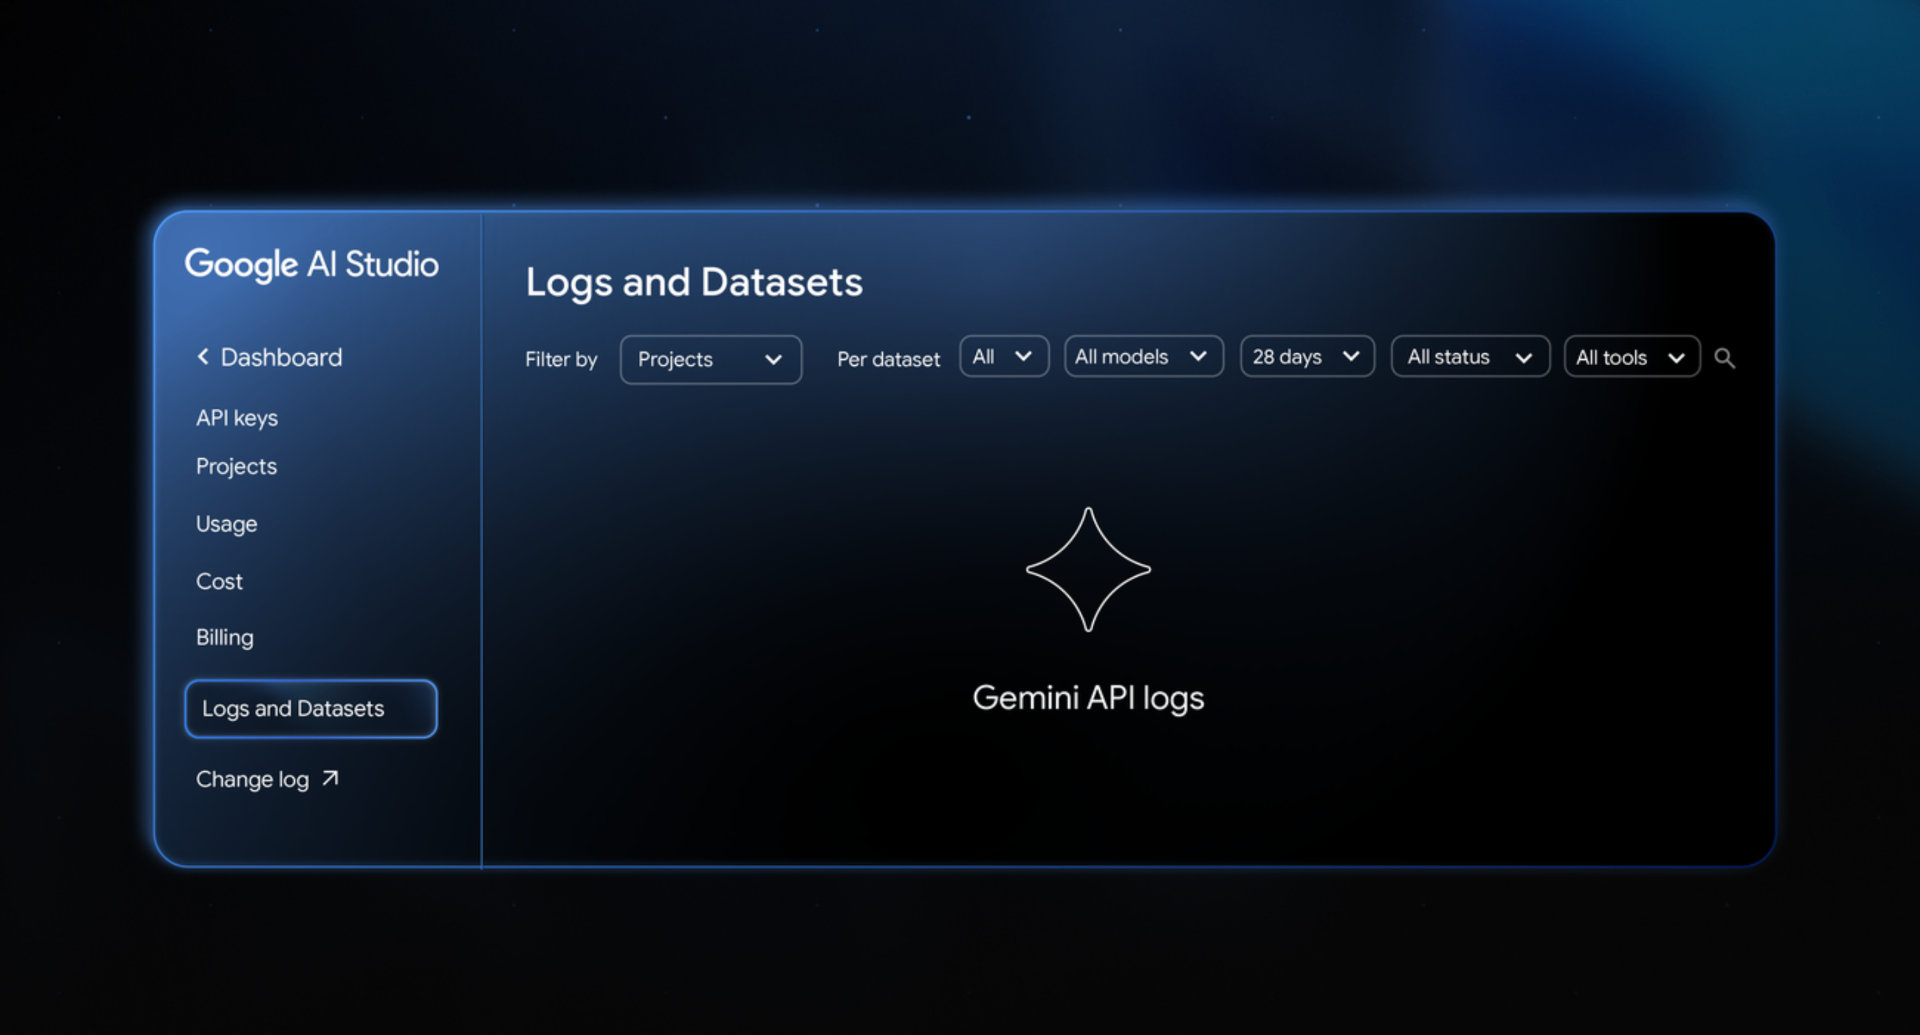
Task: Open the All status filter dropdown
Action: pyautogui.click(x=1470, y=357)
